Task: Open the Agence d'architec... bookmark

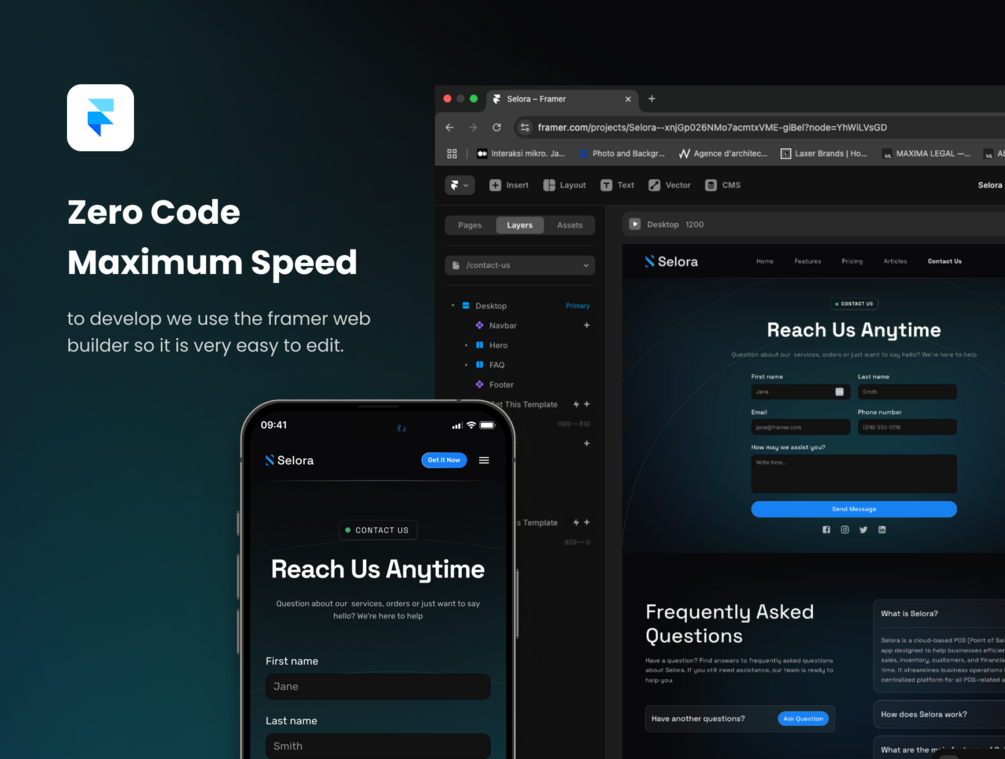Action: coord(724,154)
